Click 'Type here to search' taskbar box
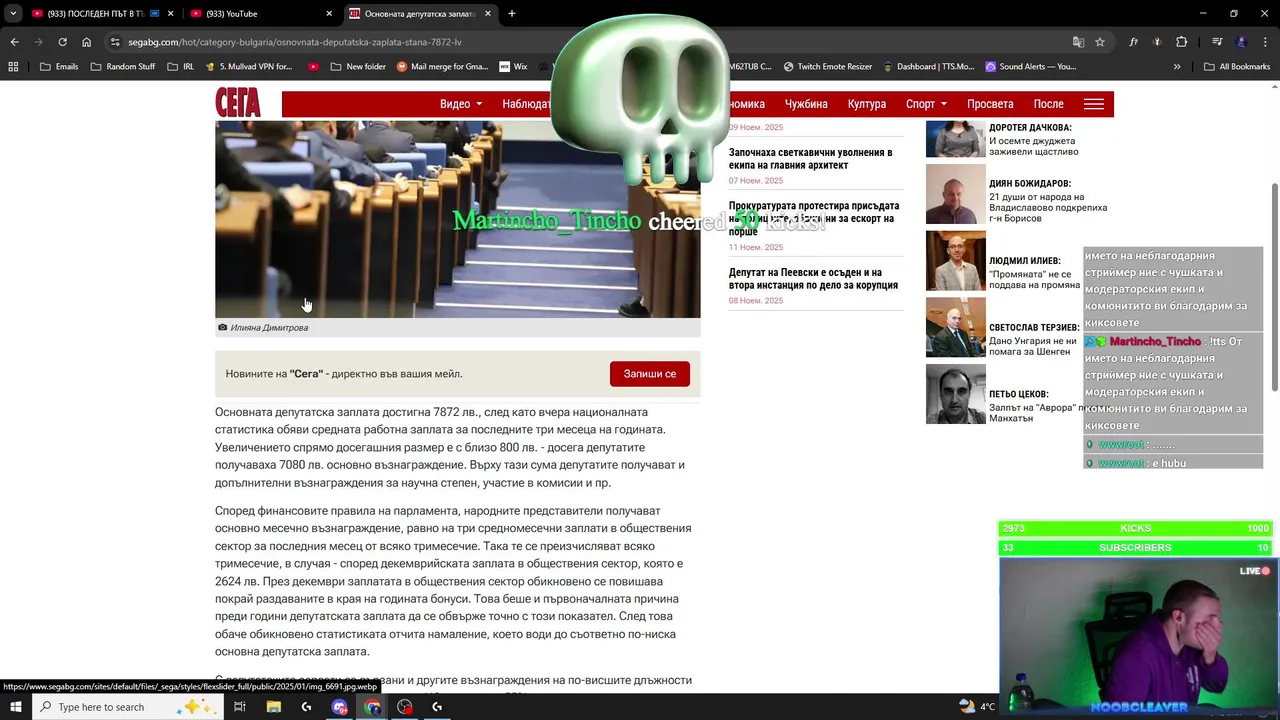 coord(128,707)
